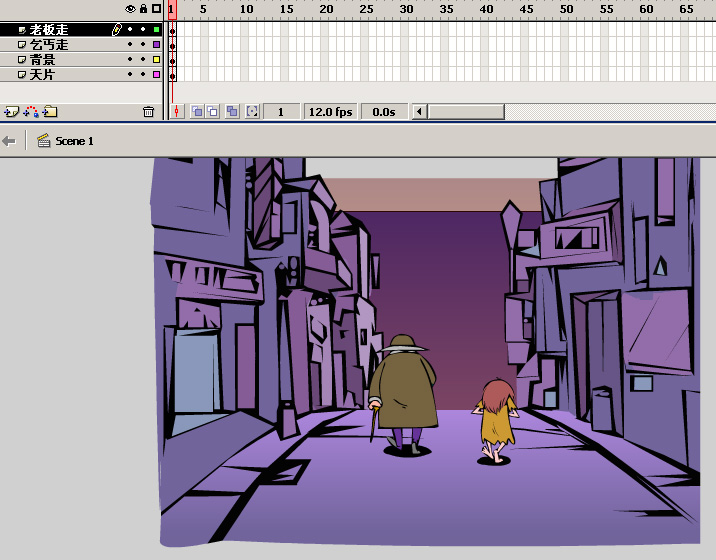
Task: Select the keyframe in 乞丐走 layer
Action: point(173,45)
